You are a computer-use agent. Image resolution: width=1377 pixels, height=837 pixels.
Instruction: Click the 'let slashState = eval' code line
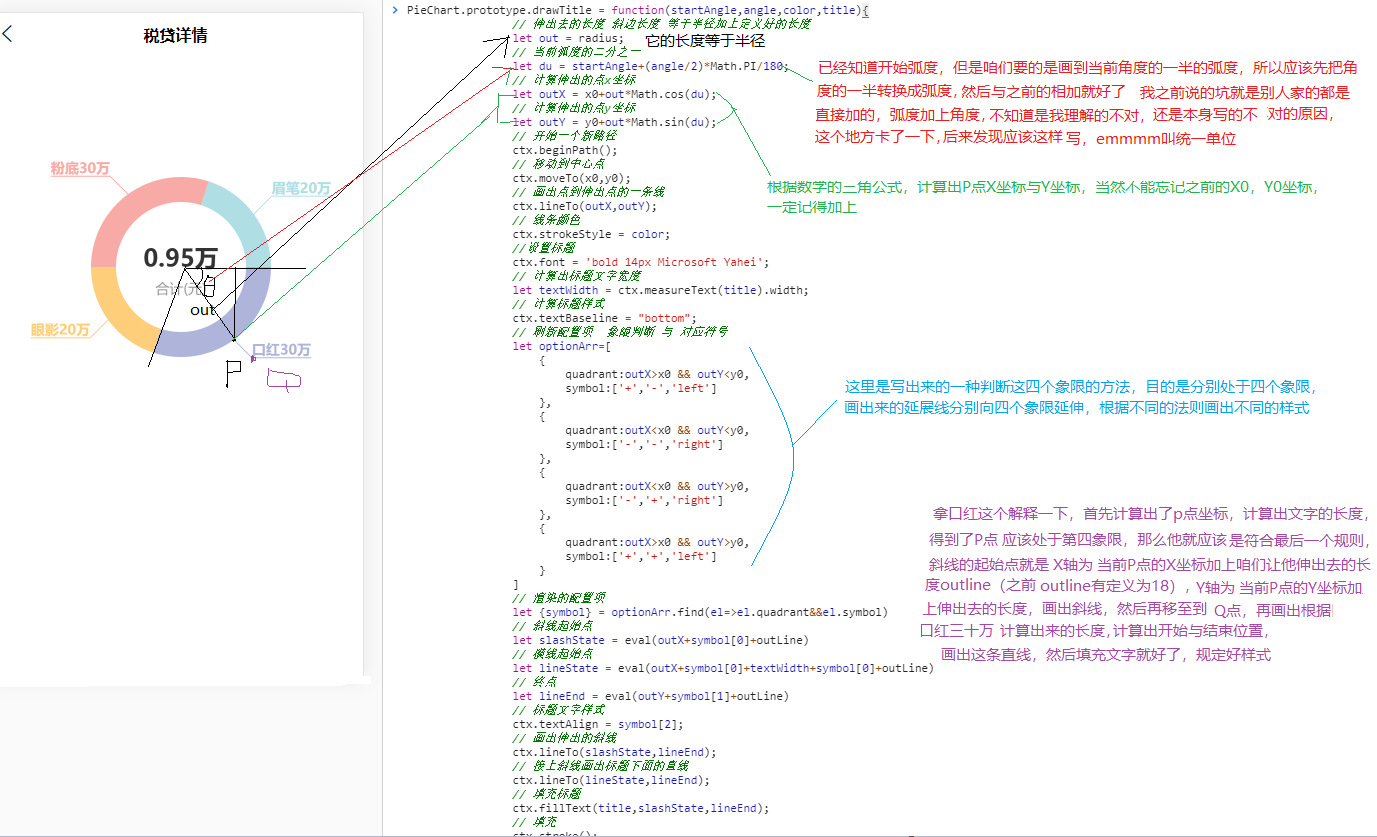660,640
